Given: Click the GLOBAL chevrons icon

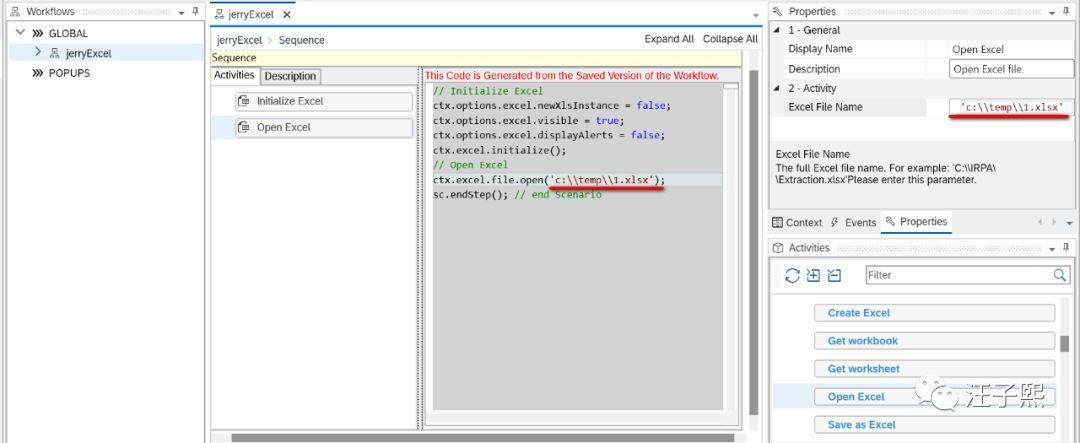Looking at the screenshot, I should (37, 33).
